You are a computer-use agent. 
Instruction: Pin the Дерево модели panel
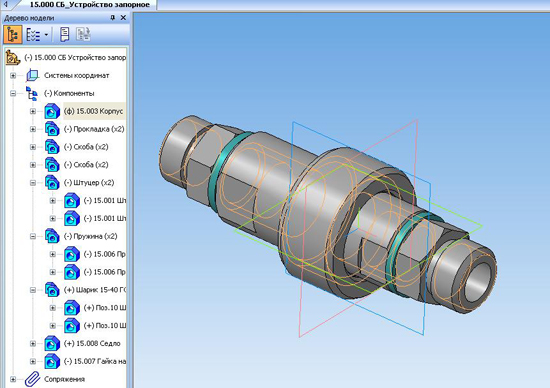pyautogui.click(x=113, y=18)
